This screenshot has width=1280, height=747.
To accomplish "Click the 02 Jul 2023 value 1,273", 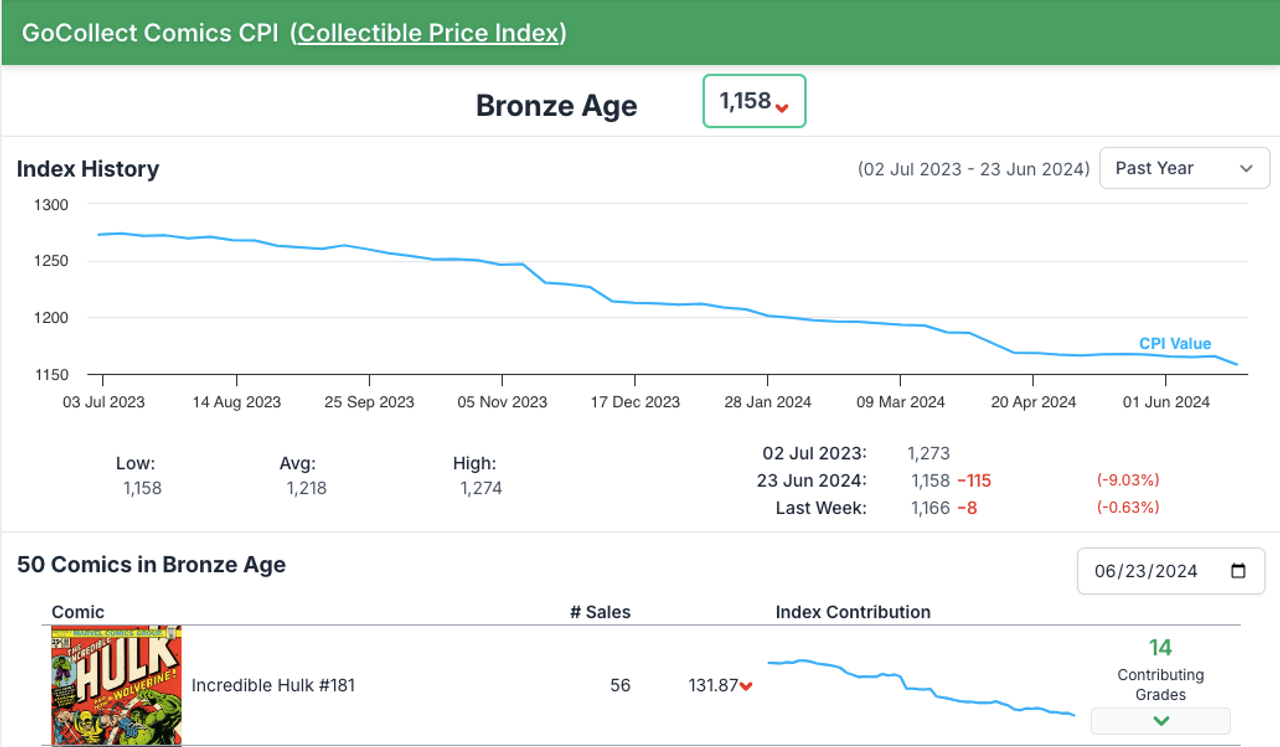I will pyautogui.click(x=929, y=454).
